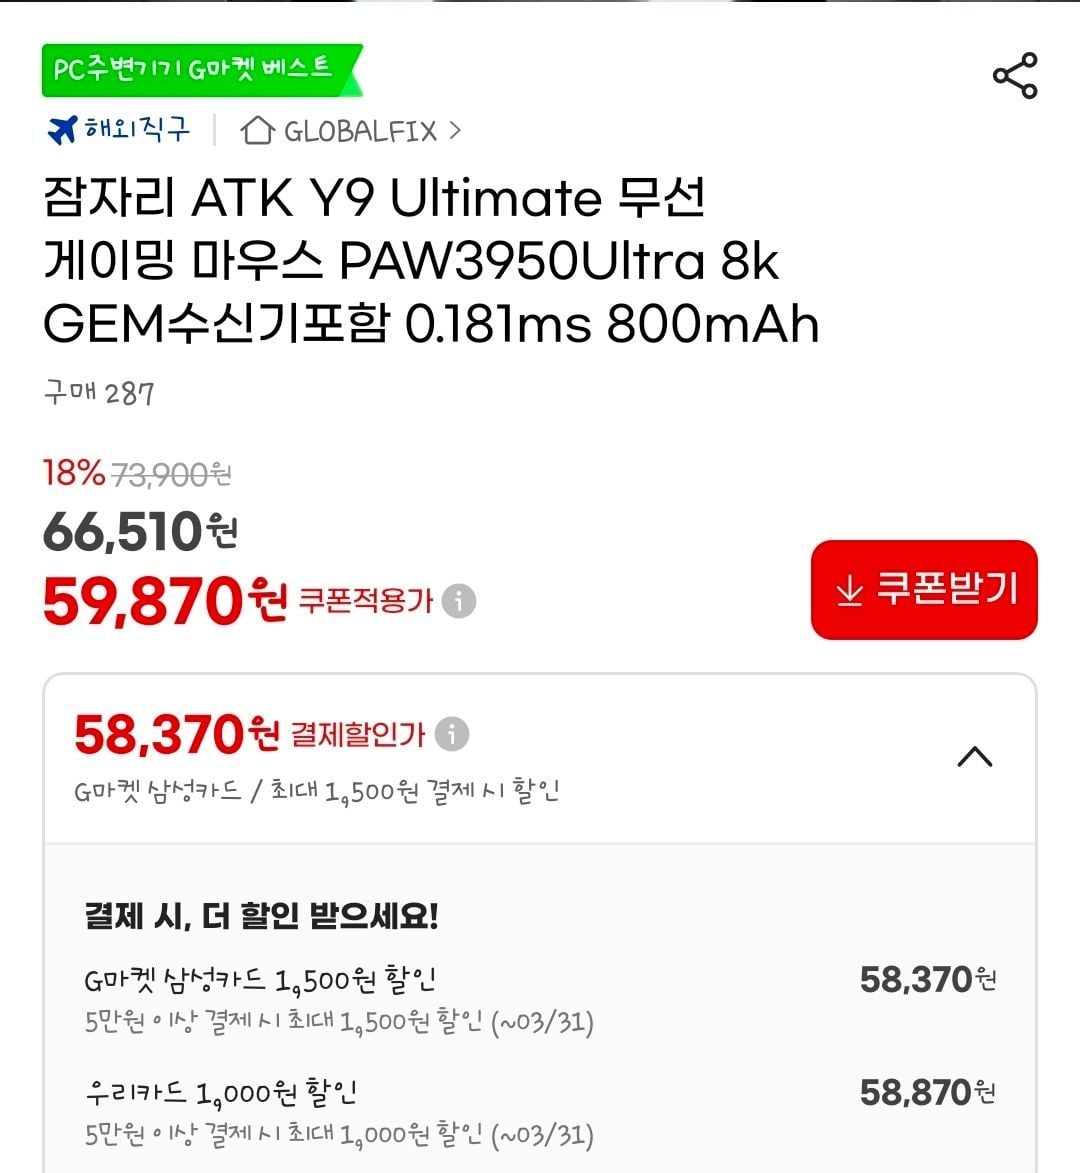Tap the 66,510원 sale price

140,531
